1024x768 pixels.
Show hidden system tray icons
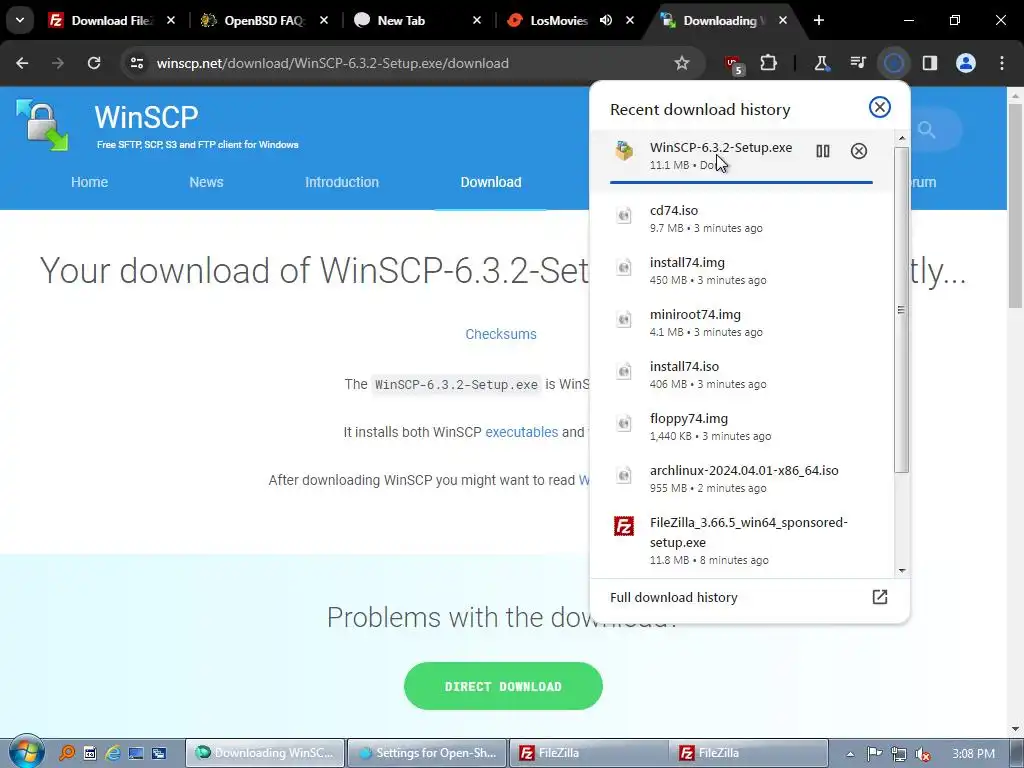[850, 754]
